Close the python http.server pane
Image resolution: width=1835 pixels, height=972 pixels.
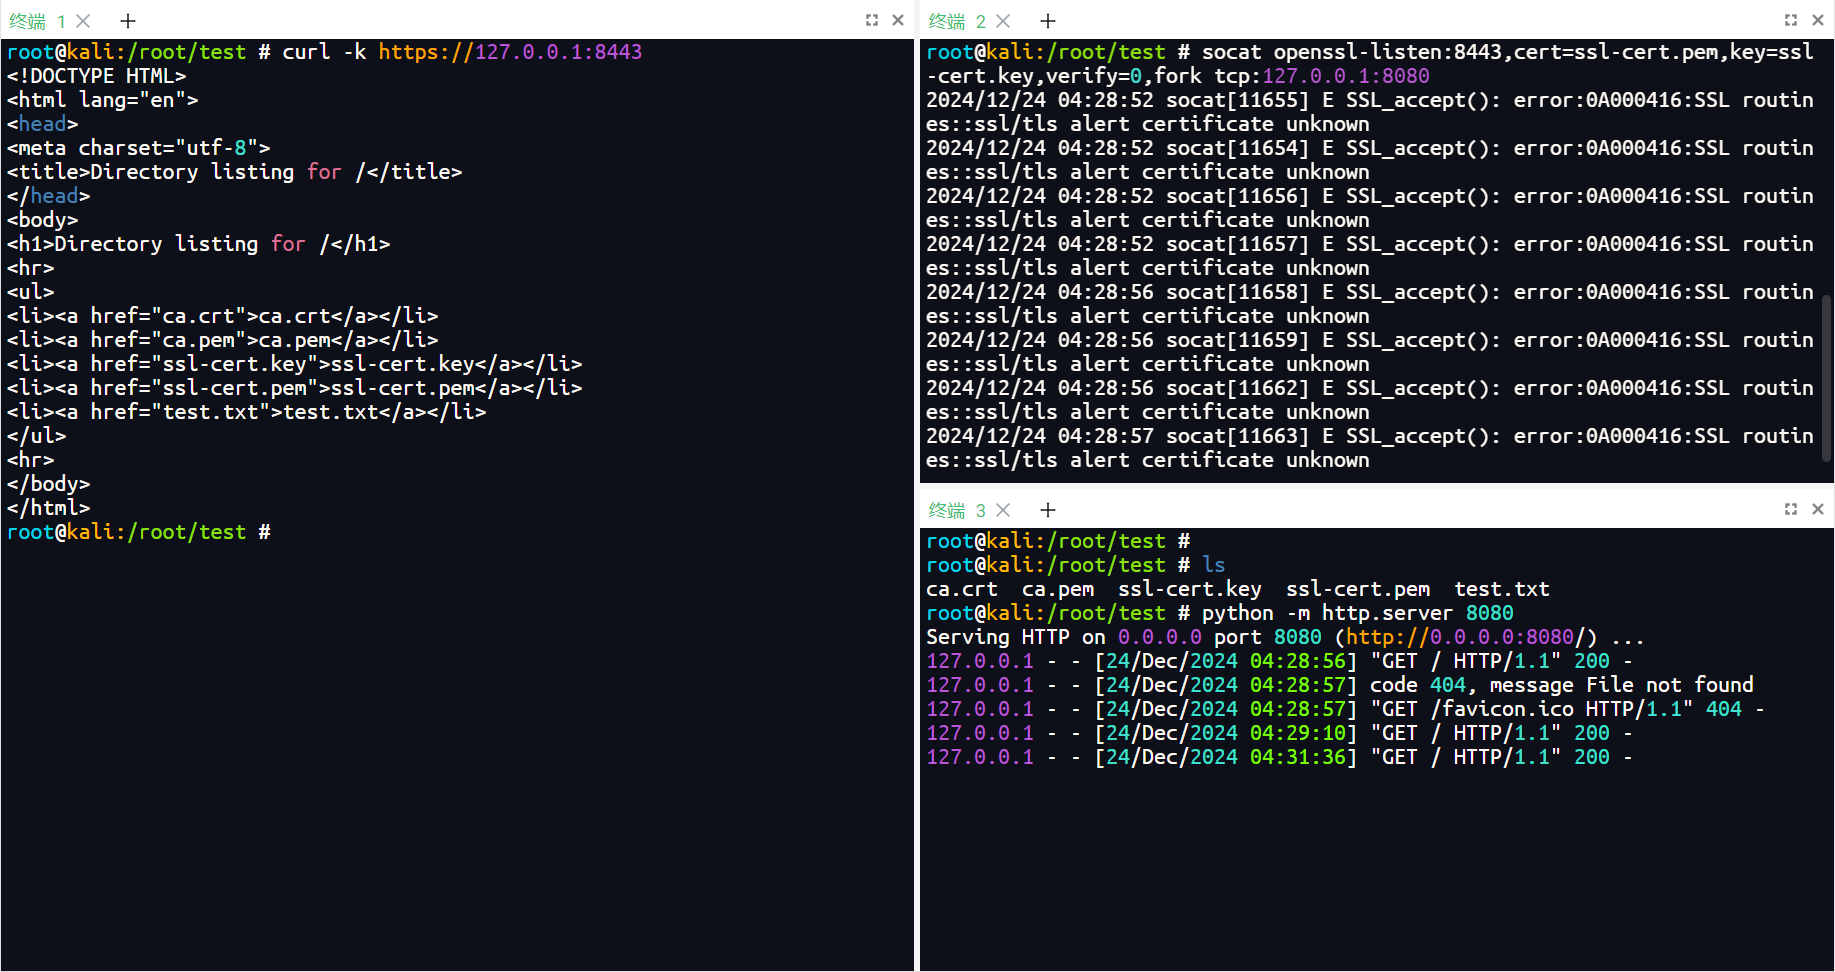tap(1818, 509)
